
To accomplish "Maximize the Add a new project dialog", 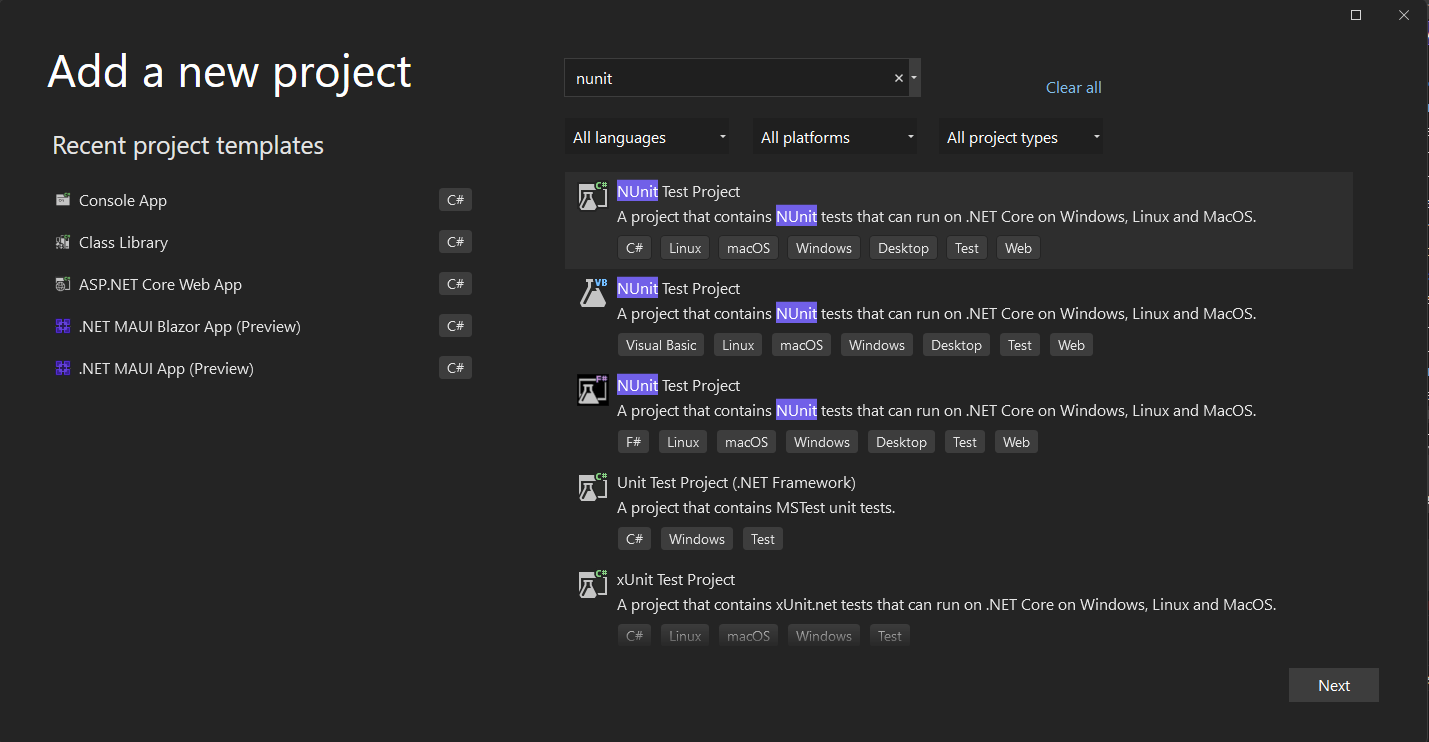I will (1356, 14).
